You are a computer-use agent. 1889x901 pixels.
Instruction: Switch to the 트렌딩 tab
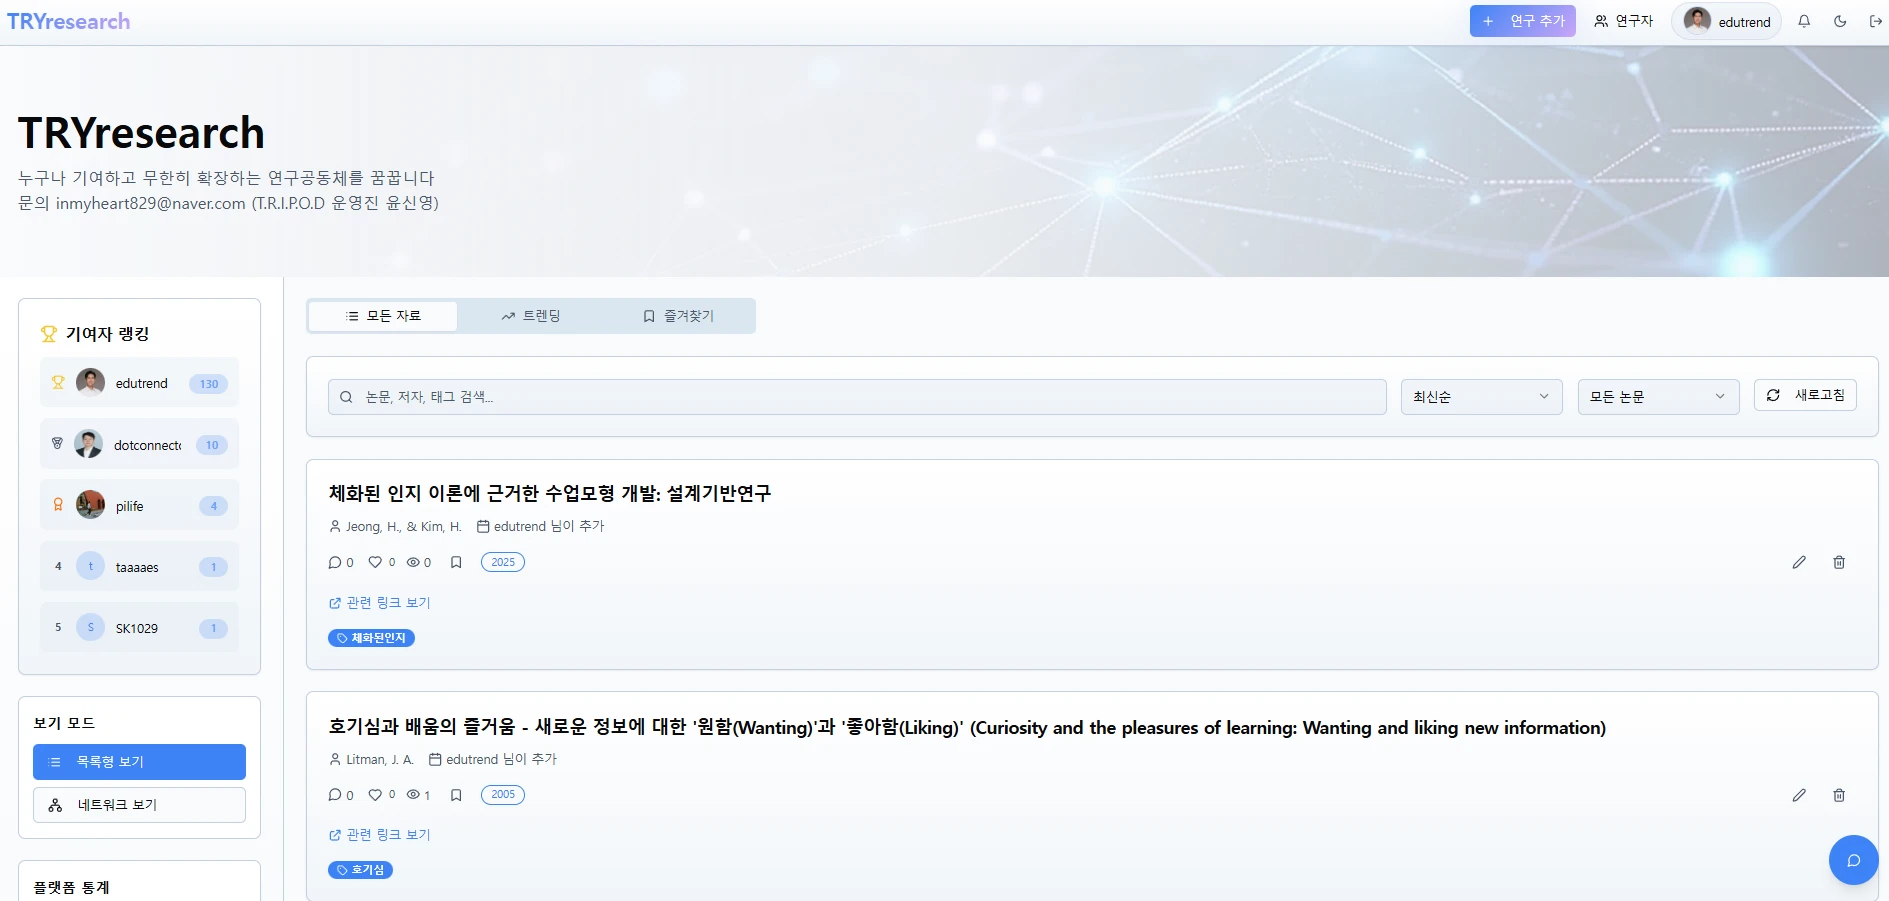coord(531,316)
